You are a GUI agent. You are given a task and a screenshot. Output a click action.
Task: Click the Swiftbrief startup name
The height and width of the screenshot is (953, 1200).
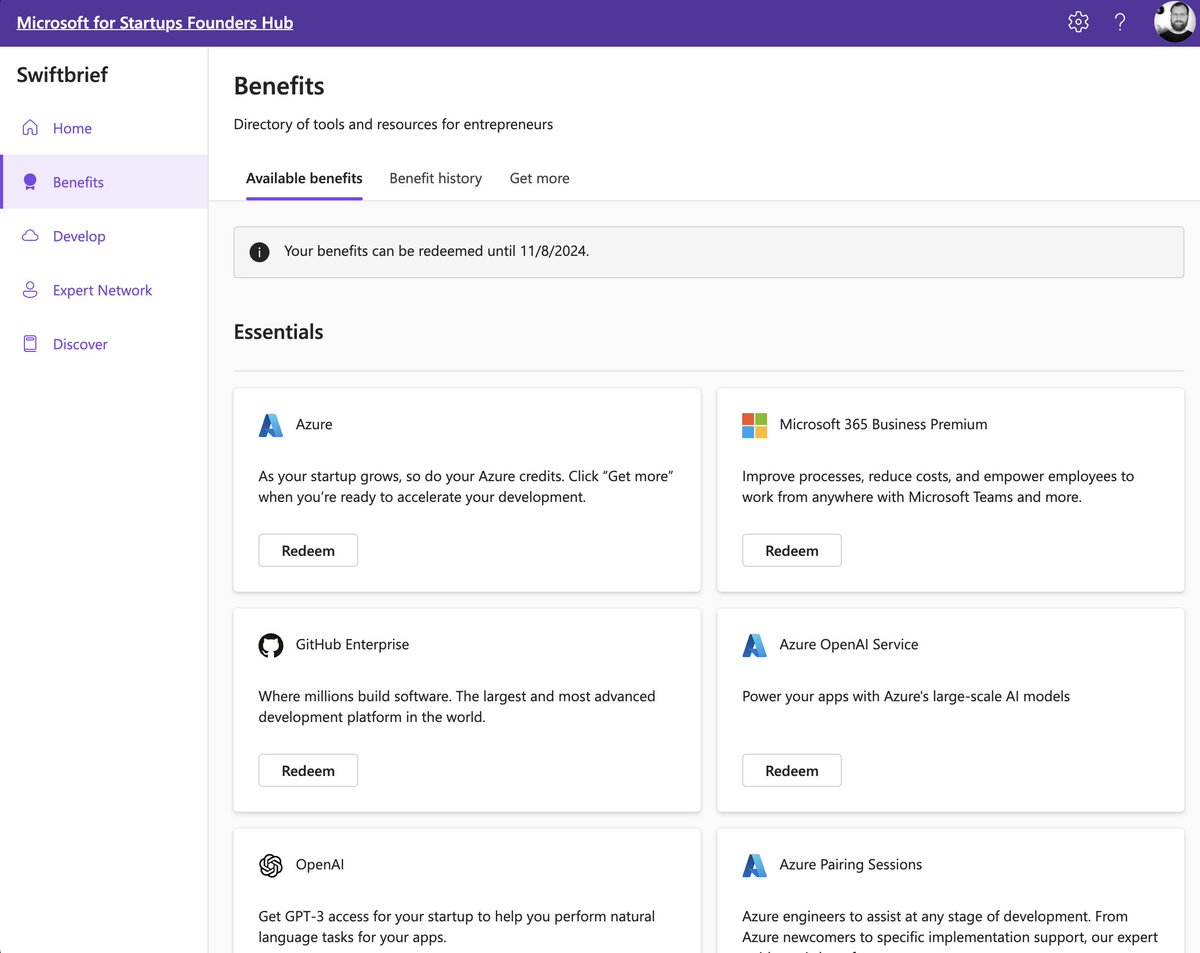[62, 74]
